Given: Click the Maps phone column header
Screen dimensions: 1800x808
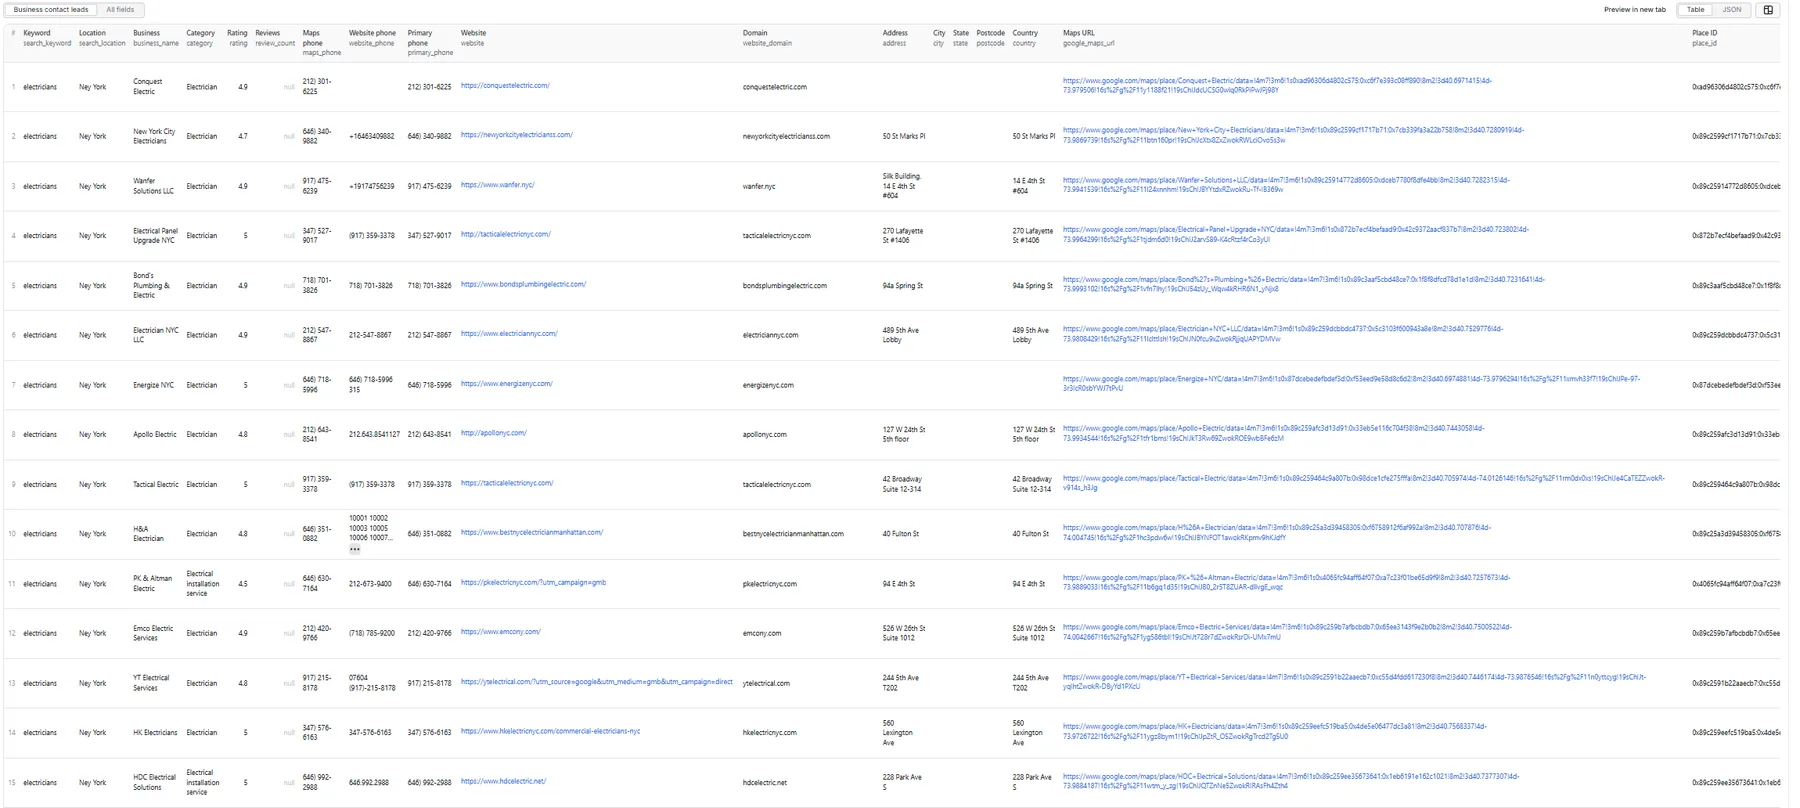Looking at the screenshot, I should pos(322,43).
